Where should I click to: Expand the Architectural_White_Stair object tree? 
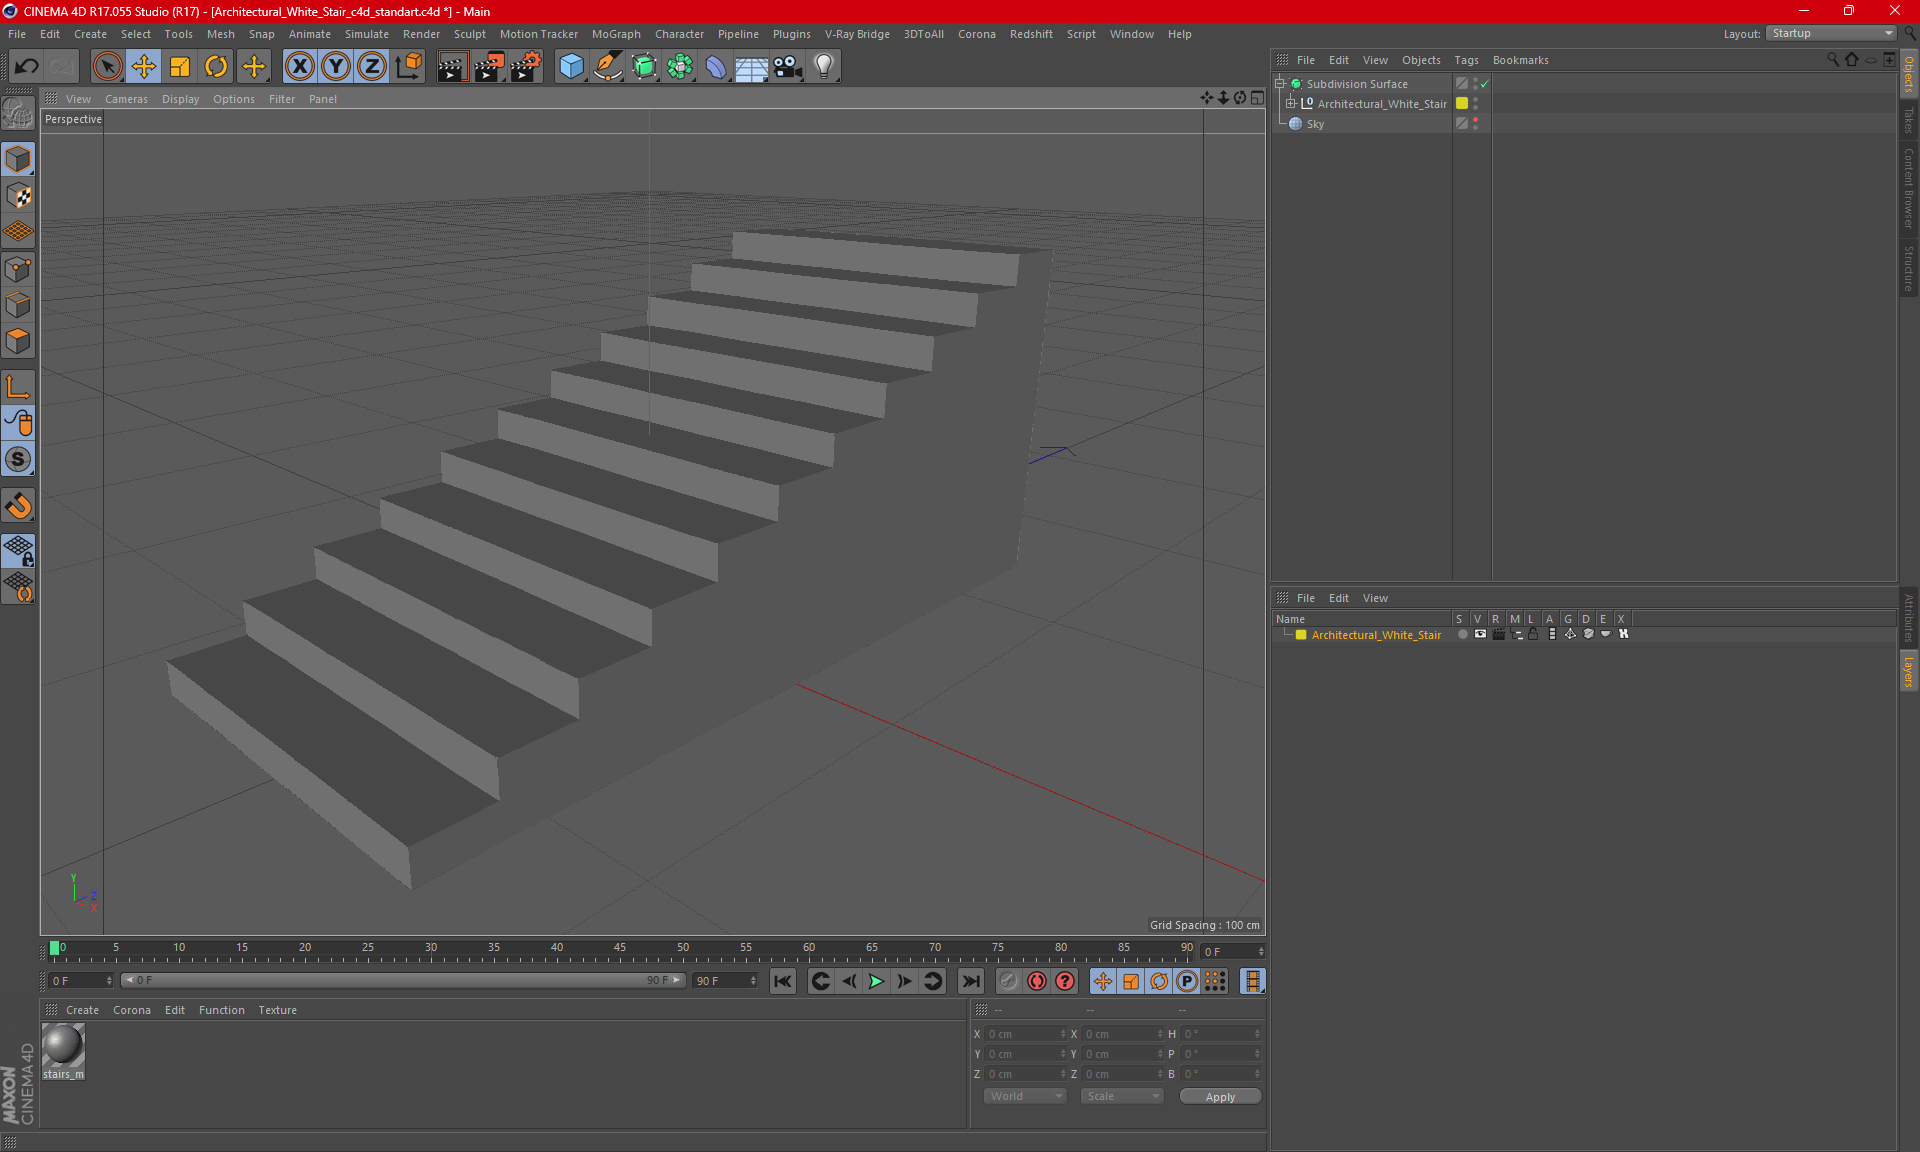click(1291, 104)
